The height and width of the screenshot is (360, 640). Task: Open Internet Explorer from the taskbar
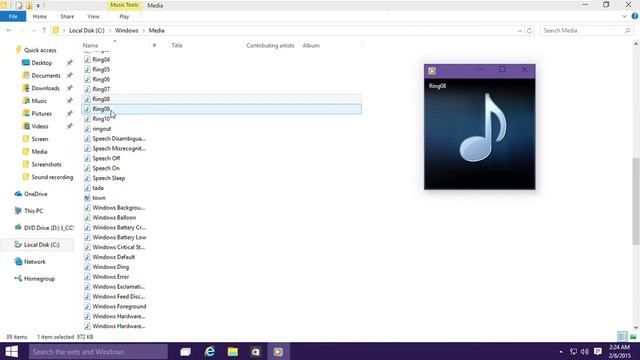point(210,351)
